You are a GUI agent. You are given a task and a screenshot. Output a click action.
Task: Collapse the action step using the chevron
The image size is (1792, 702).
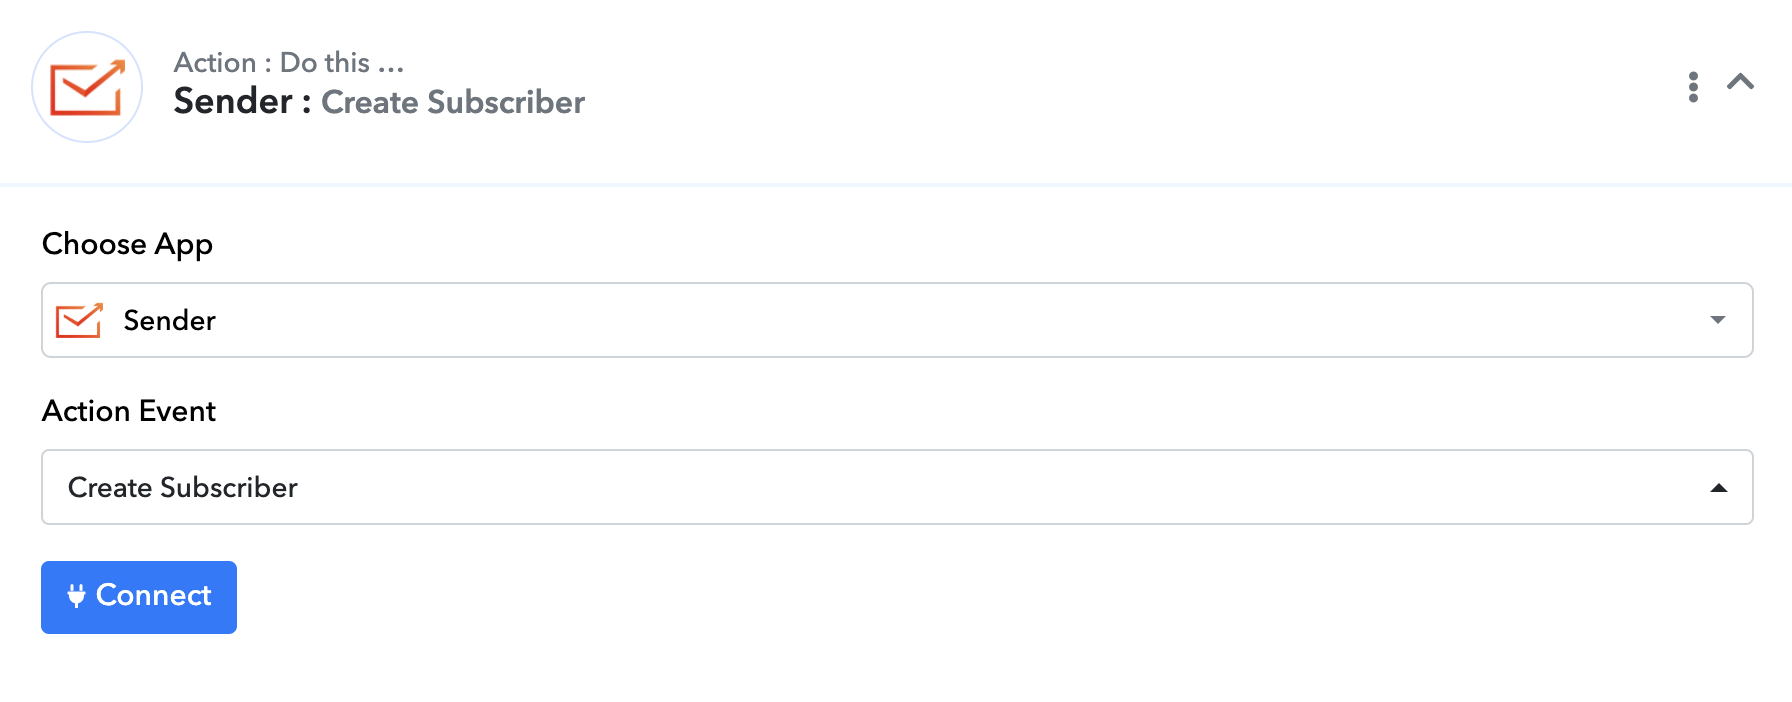coord(1740,82)
